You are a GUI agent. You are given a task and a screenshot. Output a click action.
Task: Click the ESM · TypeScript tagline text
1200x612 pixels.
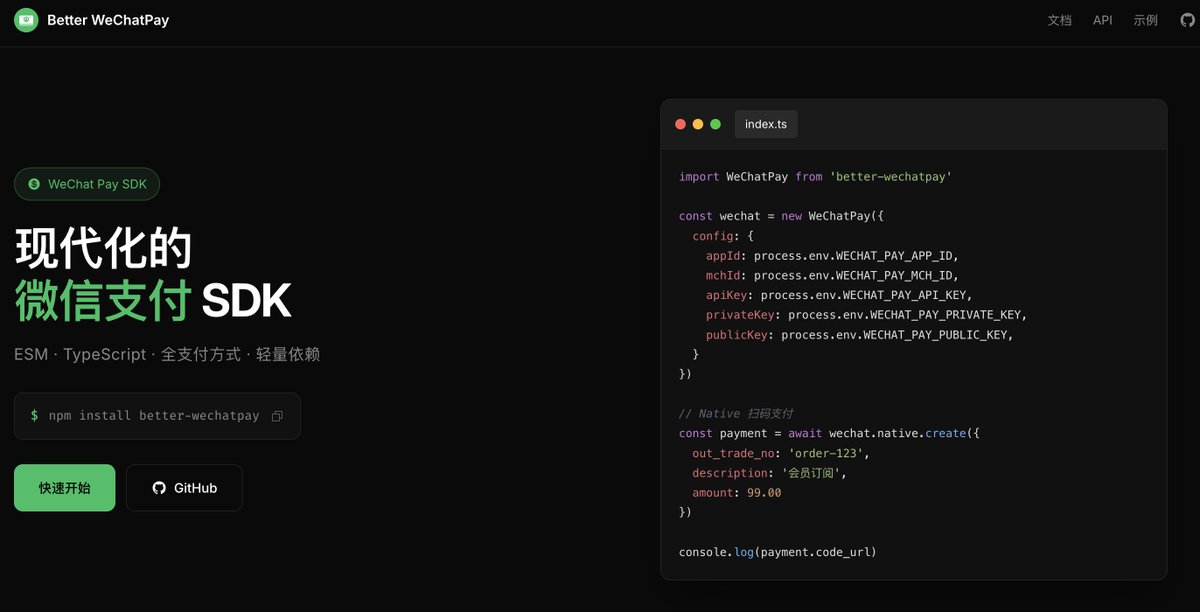pyautogui.click(x=167, y=355)
